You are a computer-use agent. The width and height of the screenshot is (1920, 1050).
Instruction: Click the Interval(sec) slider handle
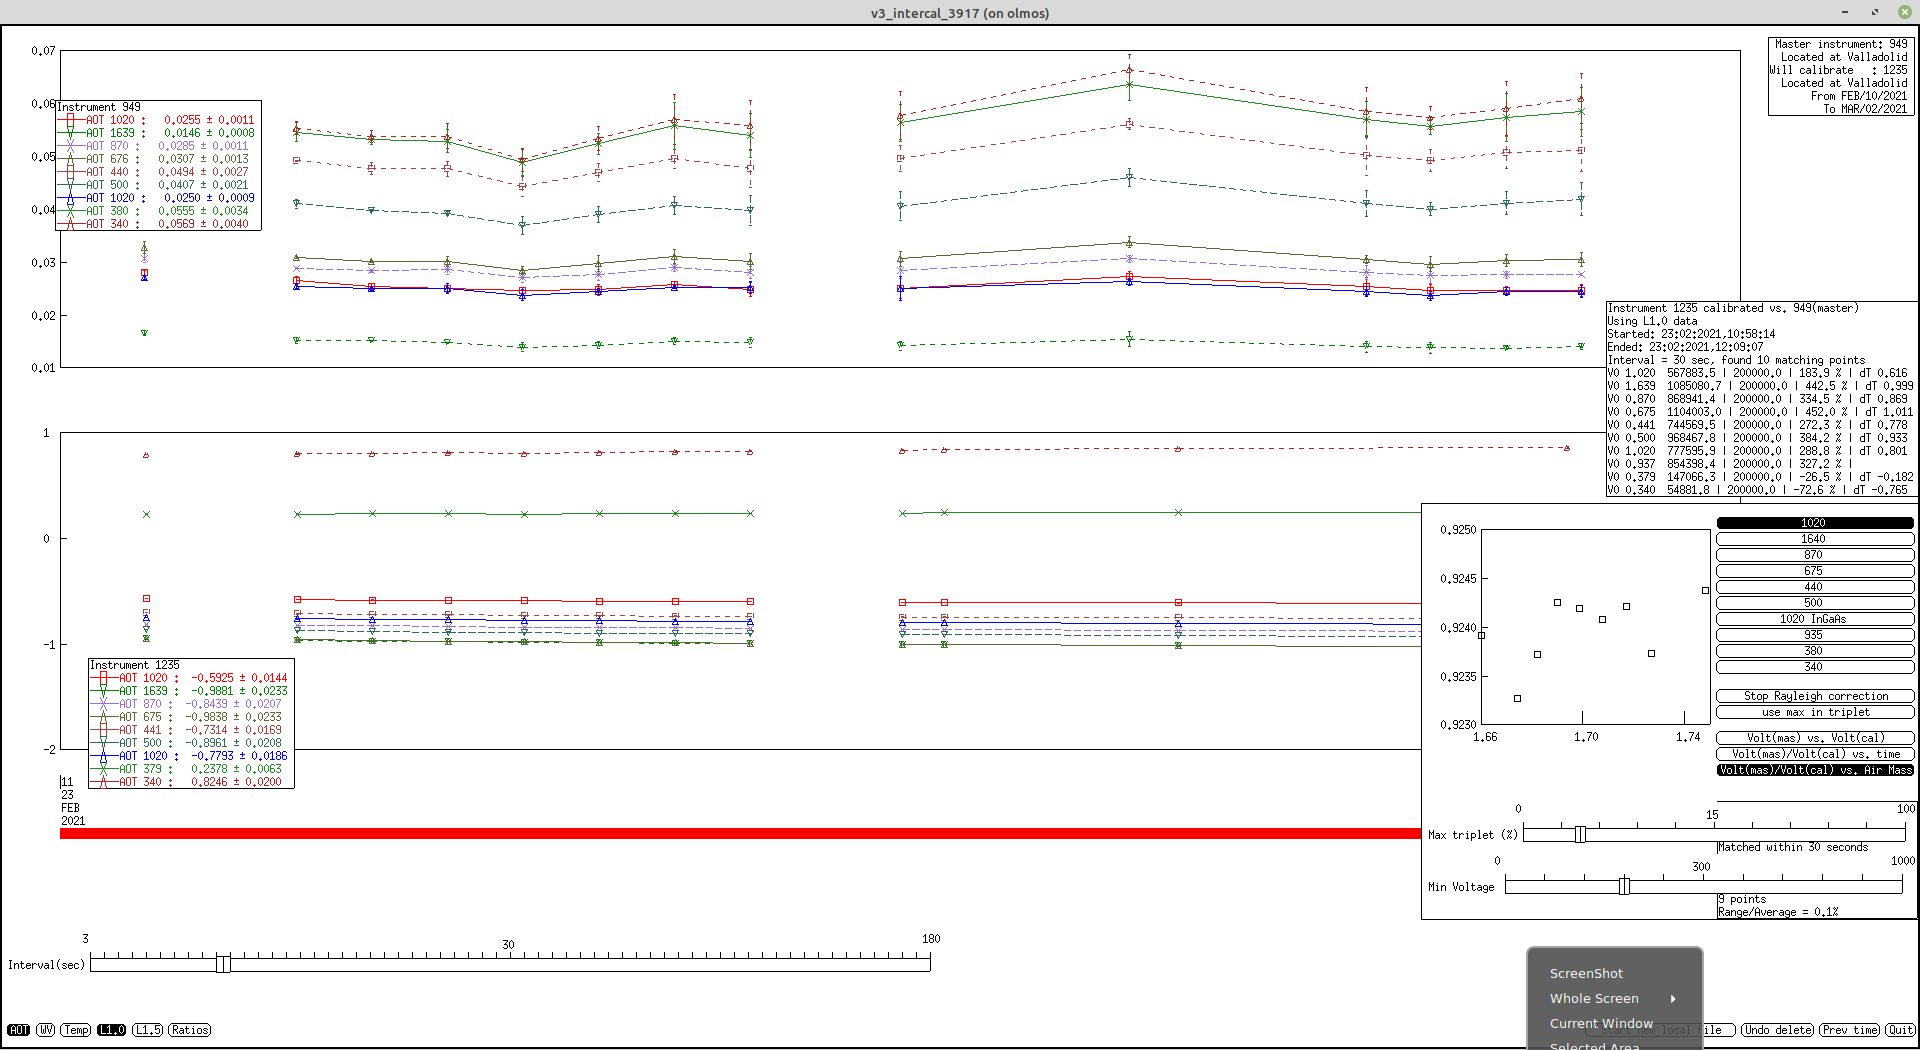(223, 963)
